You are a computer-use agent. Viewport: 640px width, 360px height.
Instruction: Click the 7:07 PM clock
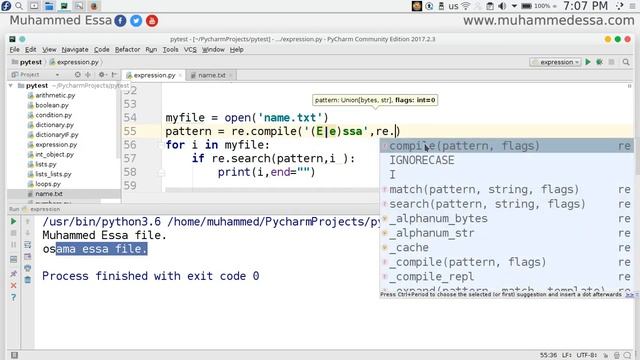[585, 6]
